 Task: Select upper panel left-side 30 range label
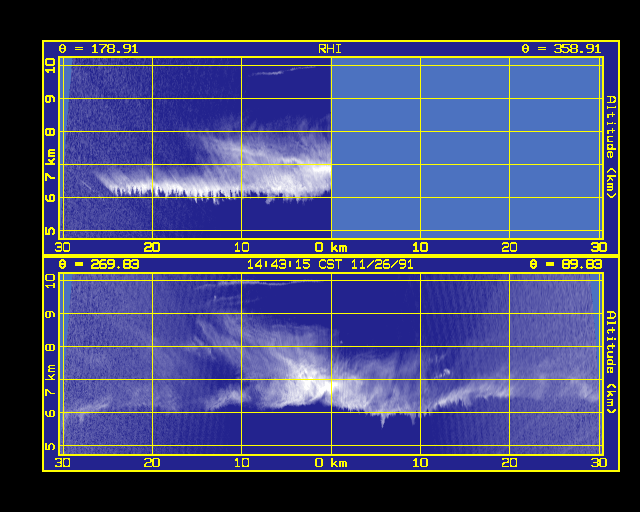(62, 247)
